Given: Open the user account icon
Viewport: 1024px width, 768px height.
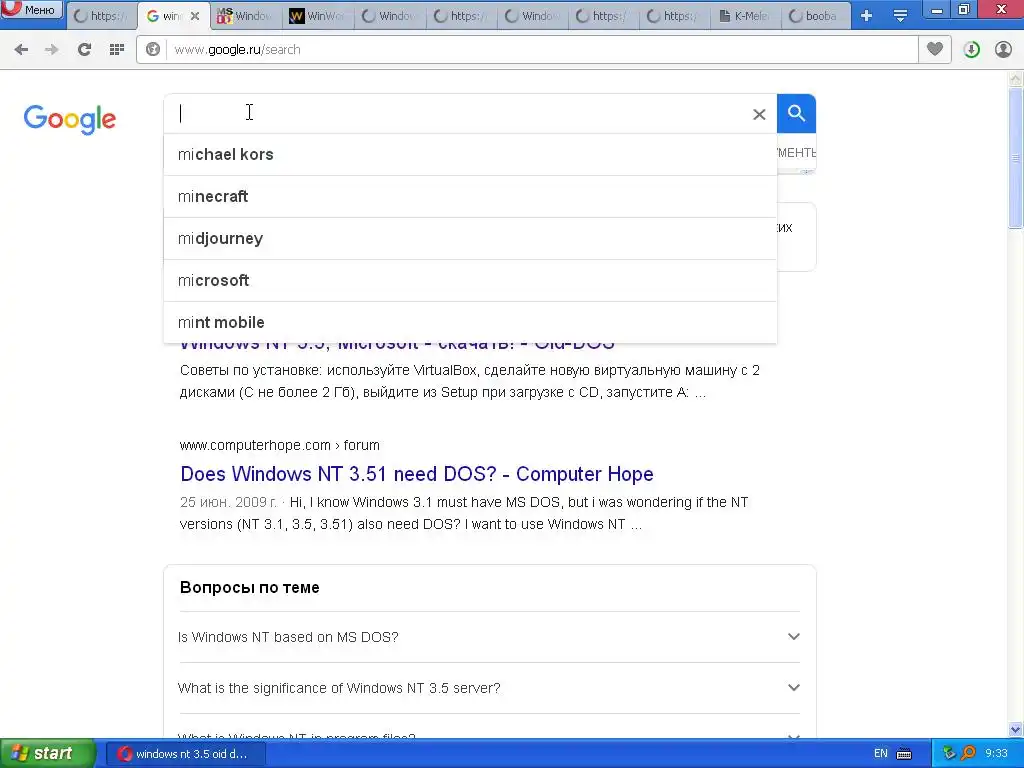Looking at the screenshot, I should 1003,50.
